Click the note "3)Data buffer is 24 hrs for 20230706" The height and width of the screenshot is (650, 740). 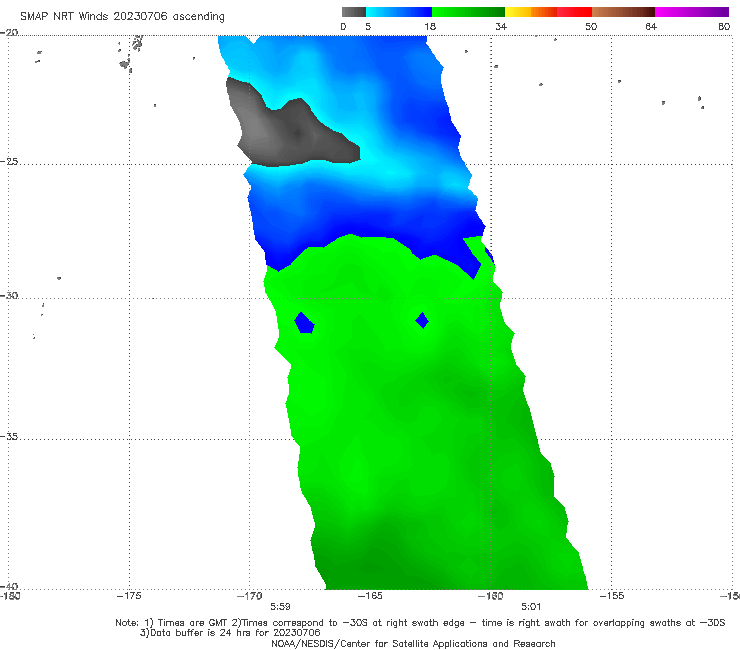click(x=230, y=633)
